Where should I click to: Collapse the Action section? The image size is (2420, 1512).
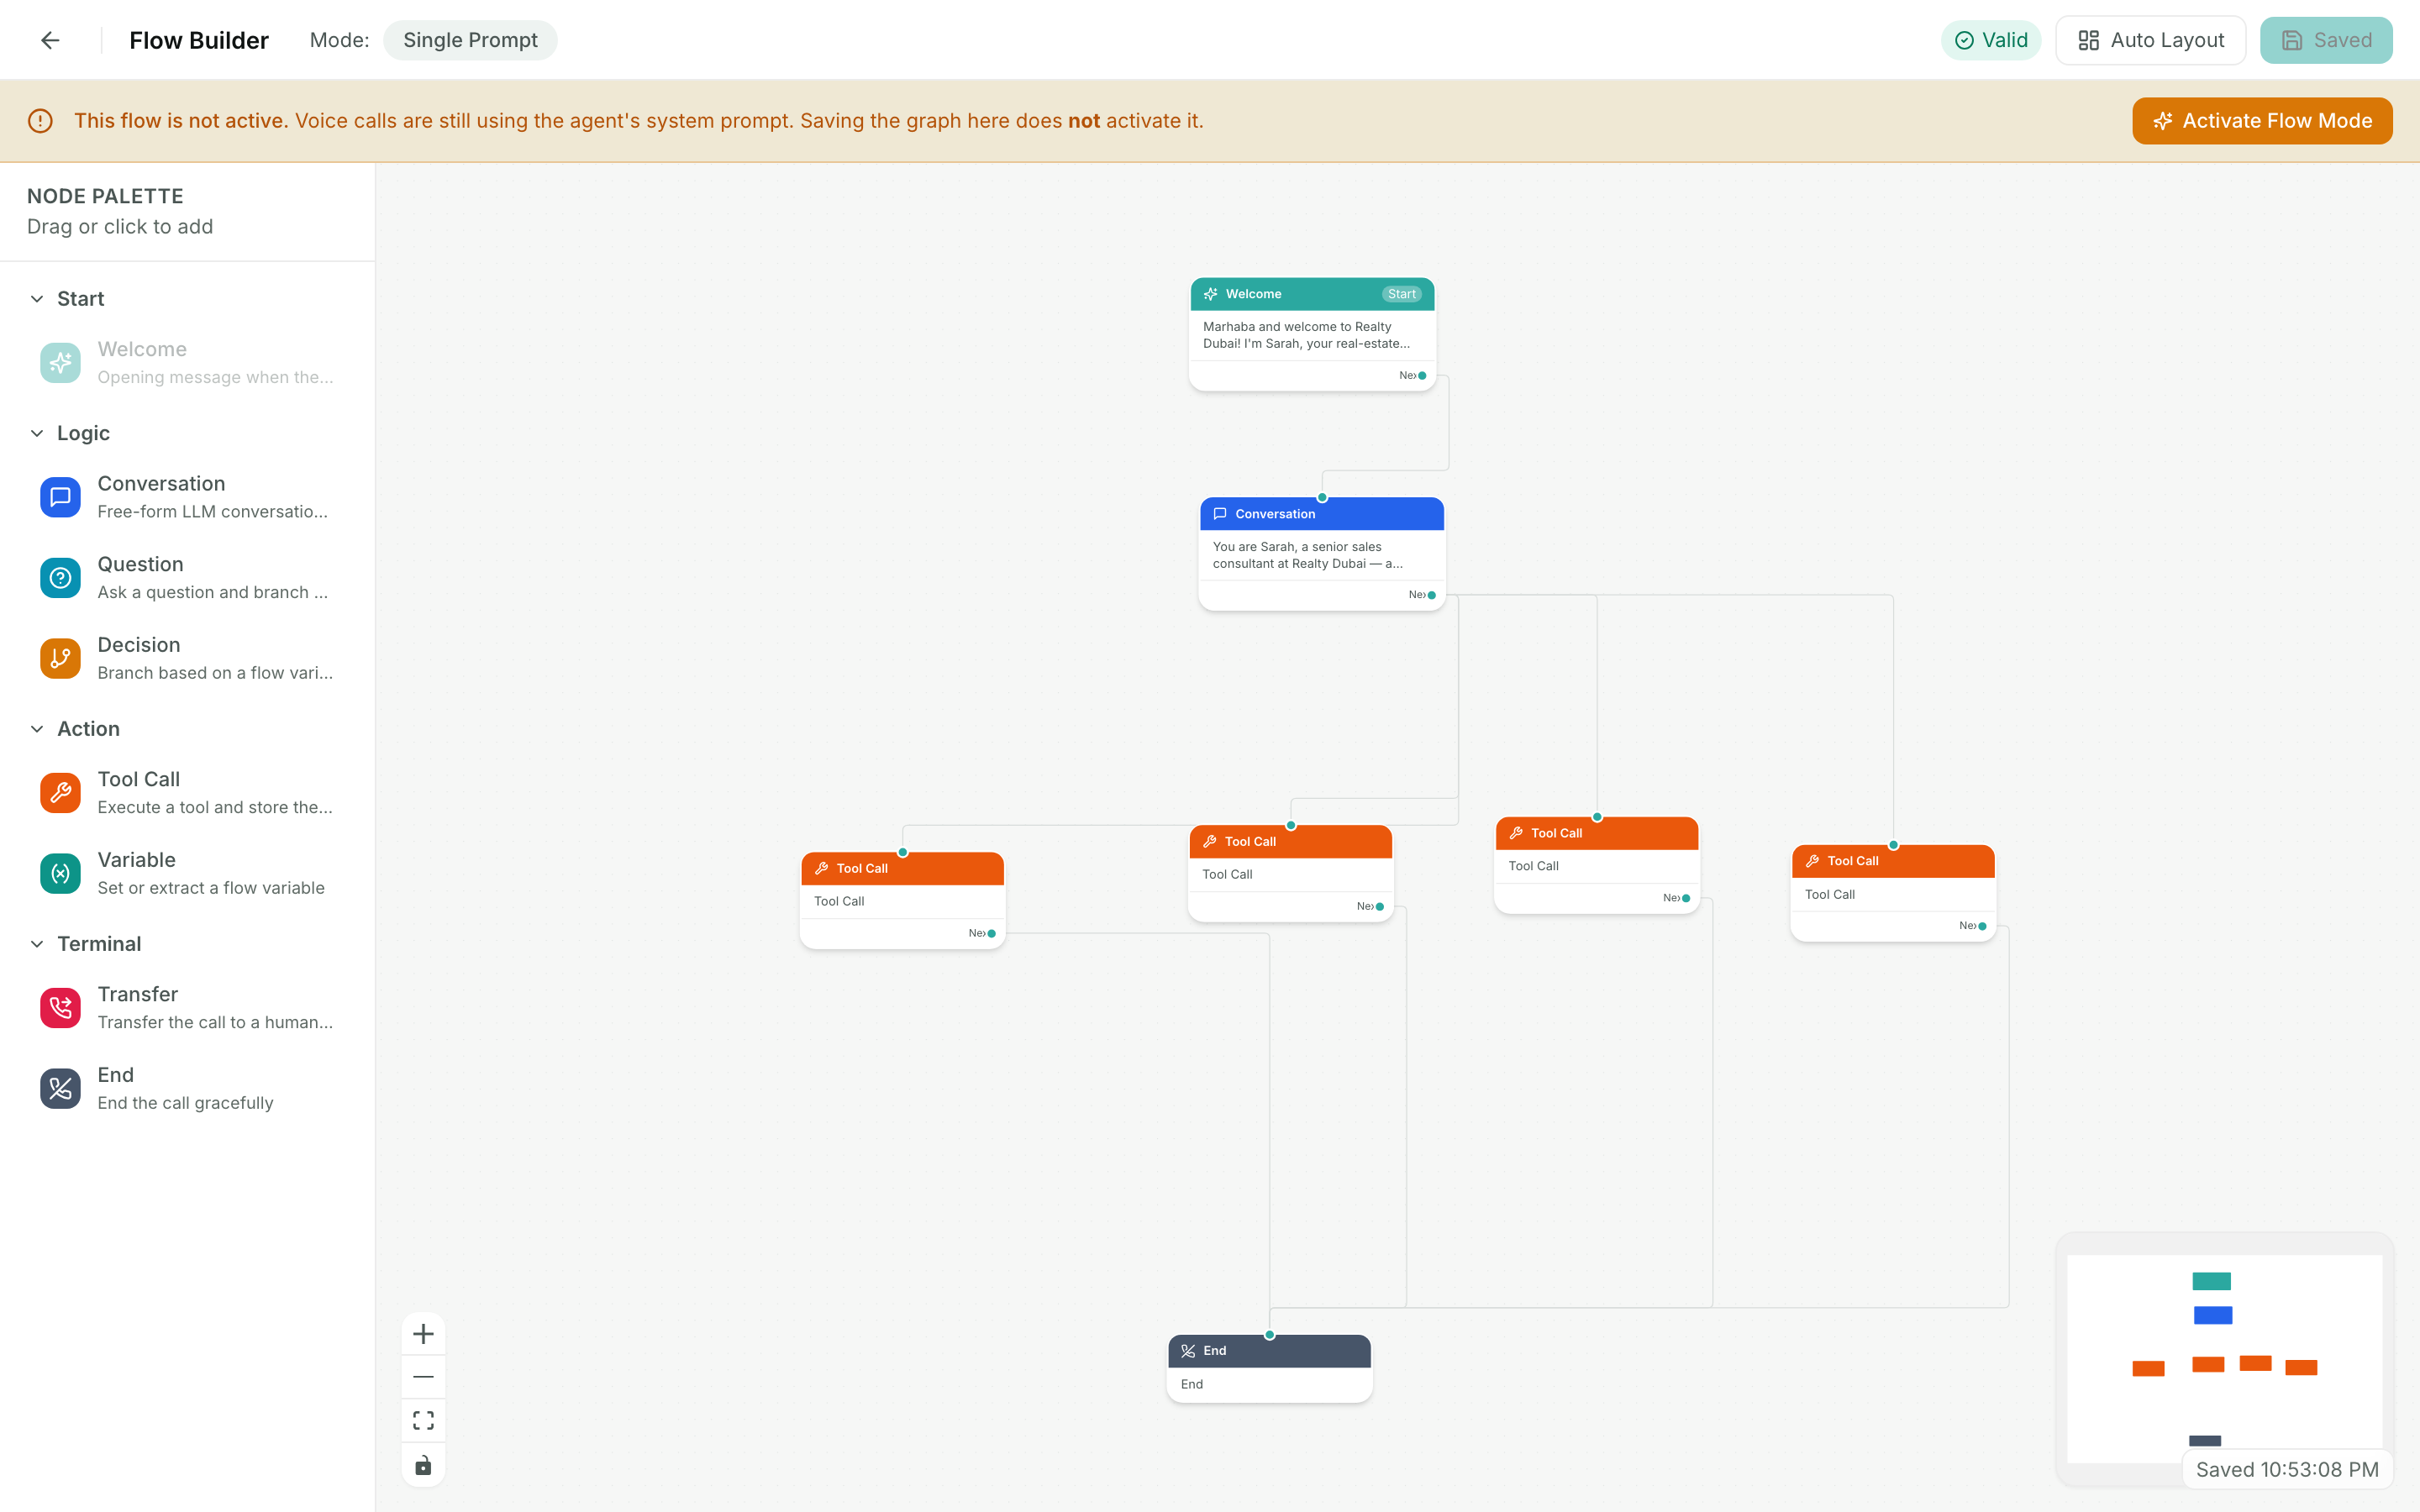click(37, 729)
